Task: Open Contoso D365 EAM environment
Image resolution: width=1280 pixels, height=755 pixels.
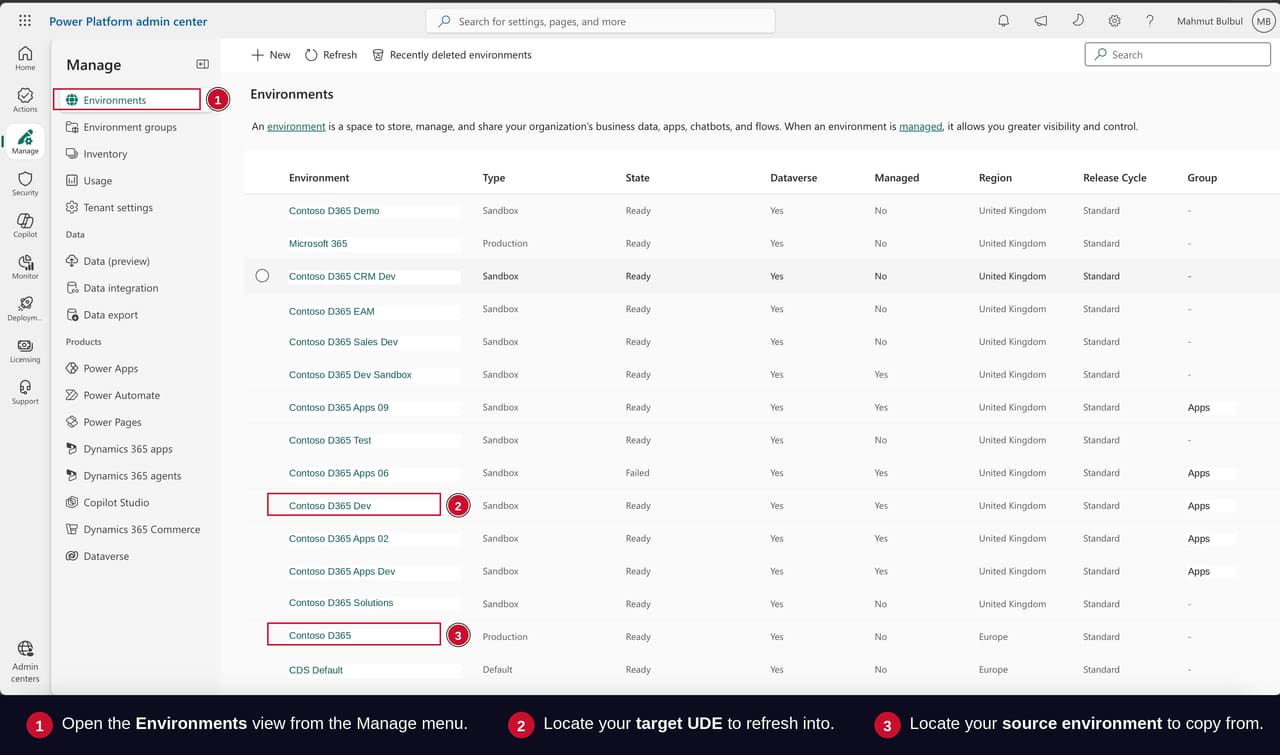Action: tap(332, 311)
